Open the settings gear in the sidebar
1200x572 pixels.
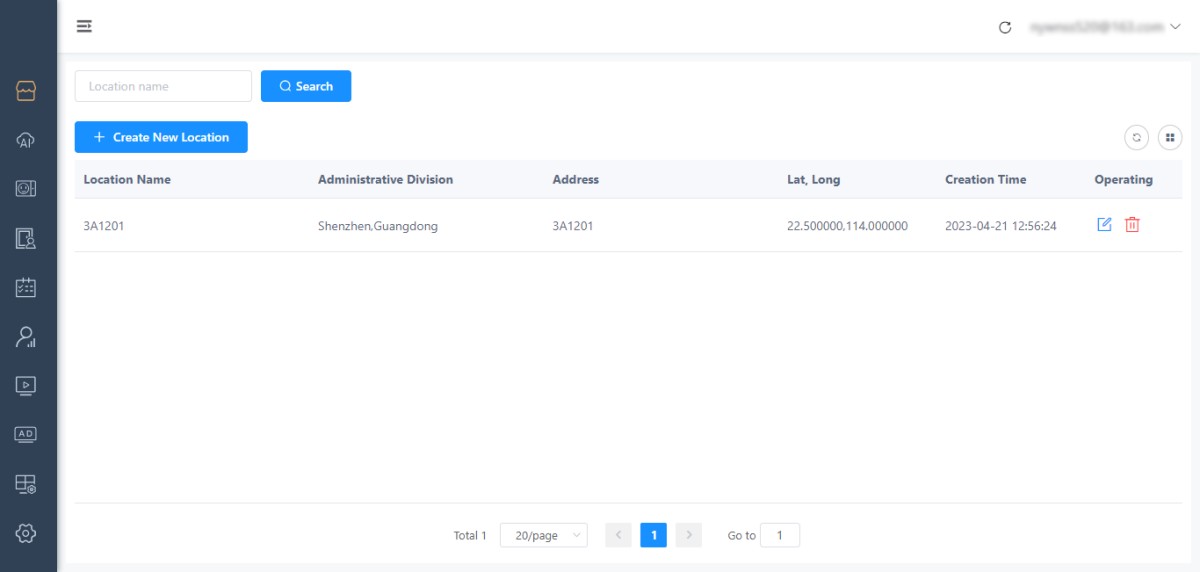tap(26, 533)
